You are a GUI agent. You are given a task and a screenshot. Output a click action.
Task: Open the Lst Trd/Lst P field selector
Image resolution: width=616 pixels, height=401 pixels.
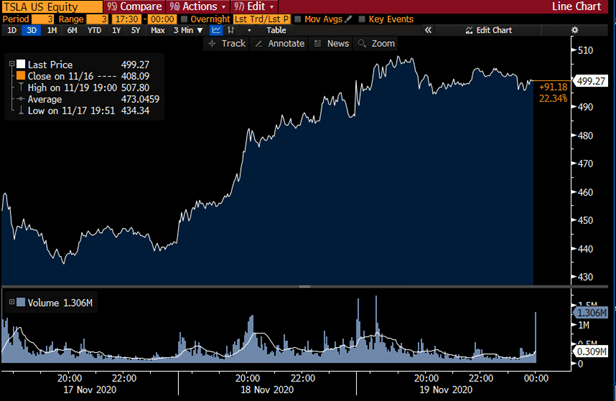[x=262, y=19]
